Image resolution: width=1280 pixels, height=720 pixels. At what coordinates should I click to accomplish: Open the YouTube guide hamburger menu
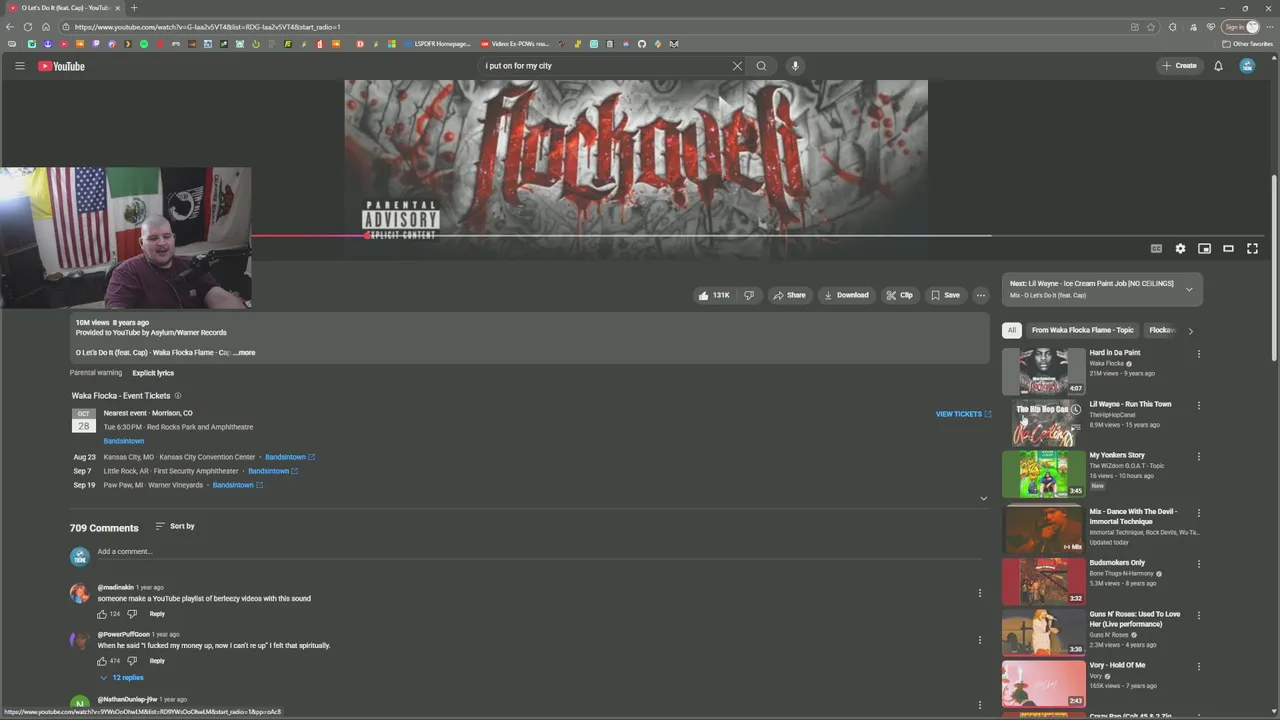[19, 66]
